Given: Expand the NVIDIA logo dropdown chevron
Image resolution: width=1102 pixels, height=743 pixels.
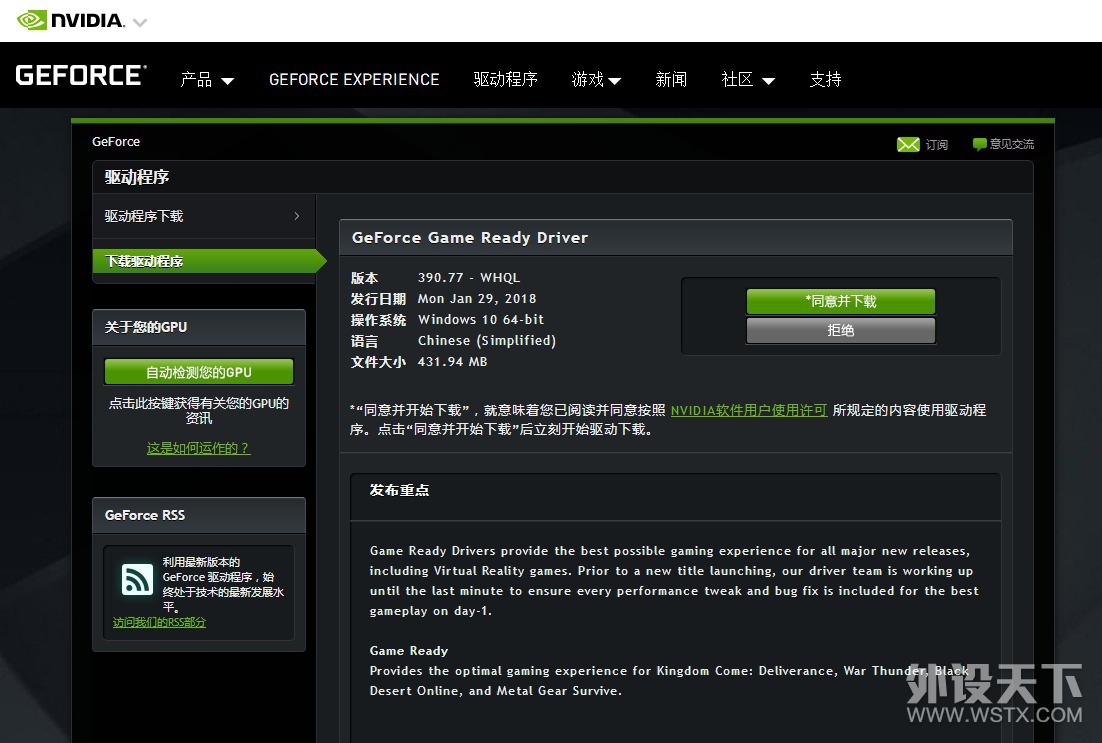Looking at the screenshot, I should (140, 22).
